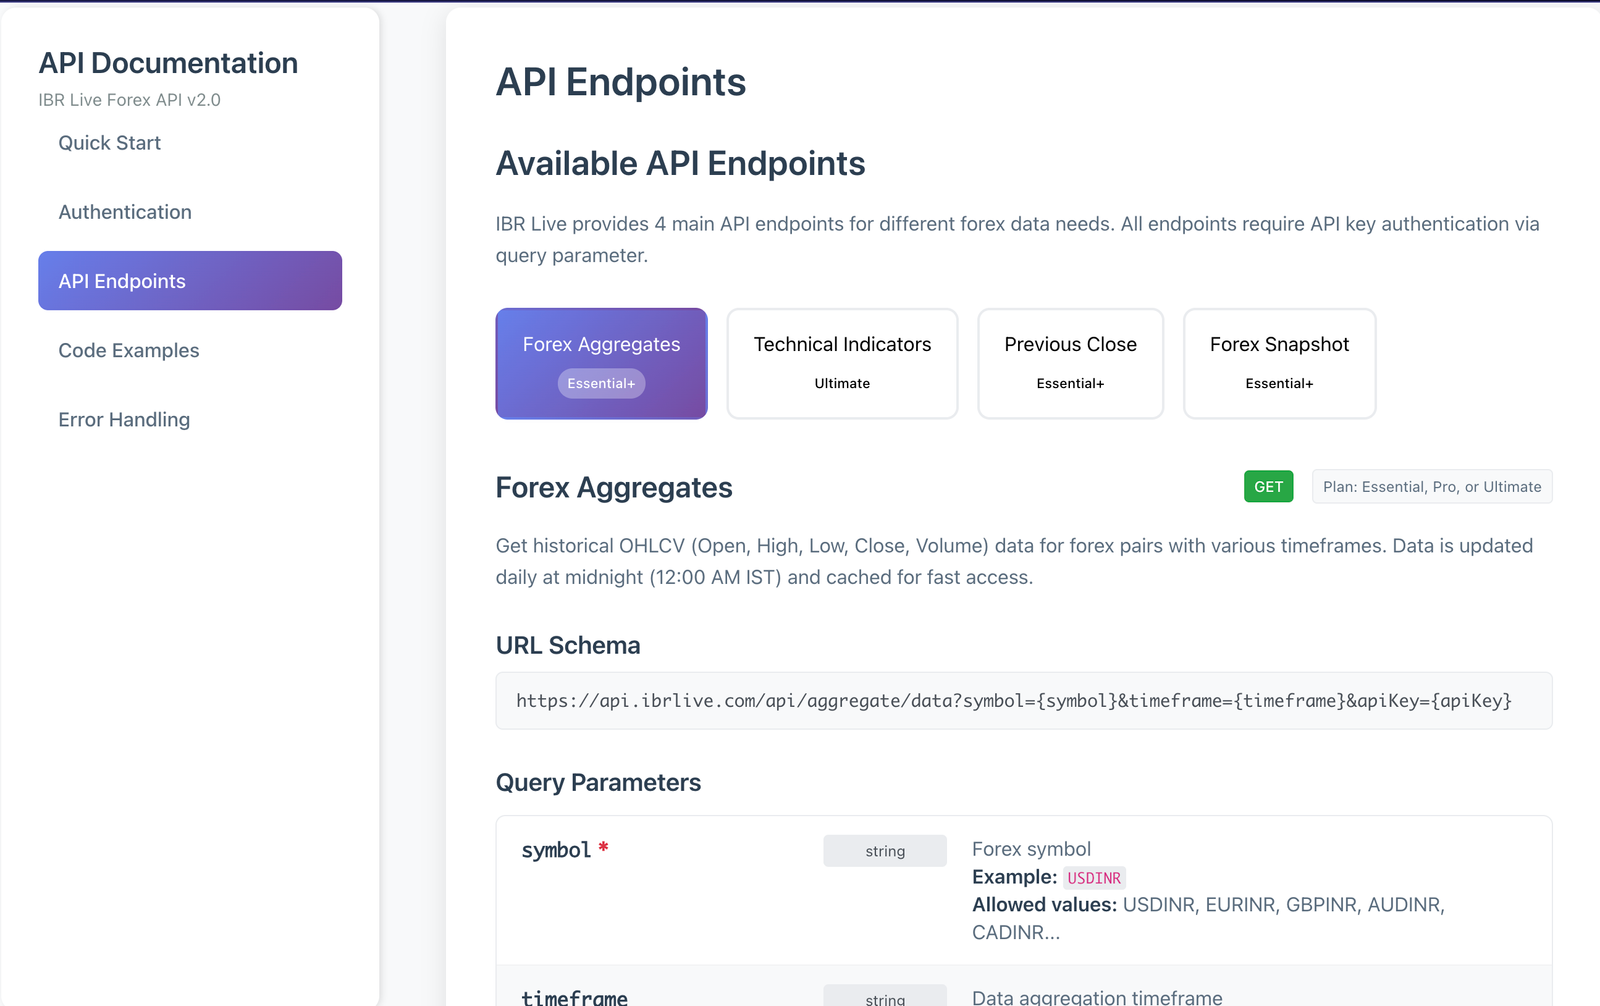The width and height of the screenshot is (1600, 1006).
Task: Click the Query Parameters heading
Action: pyautogui.click(x=598, y=782)
